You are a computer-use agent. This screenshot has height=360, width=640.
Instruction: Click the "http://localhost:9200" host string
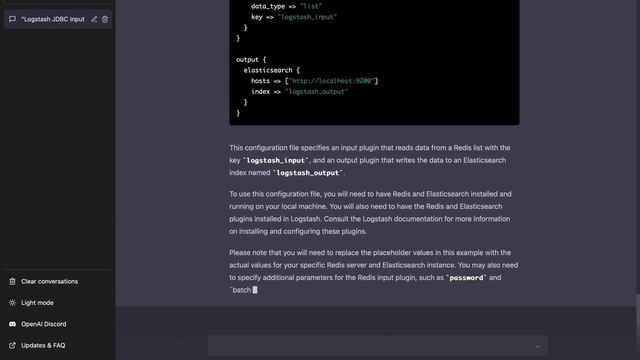click(x=331, y=81)
